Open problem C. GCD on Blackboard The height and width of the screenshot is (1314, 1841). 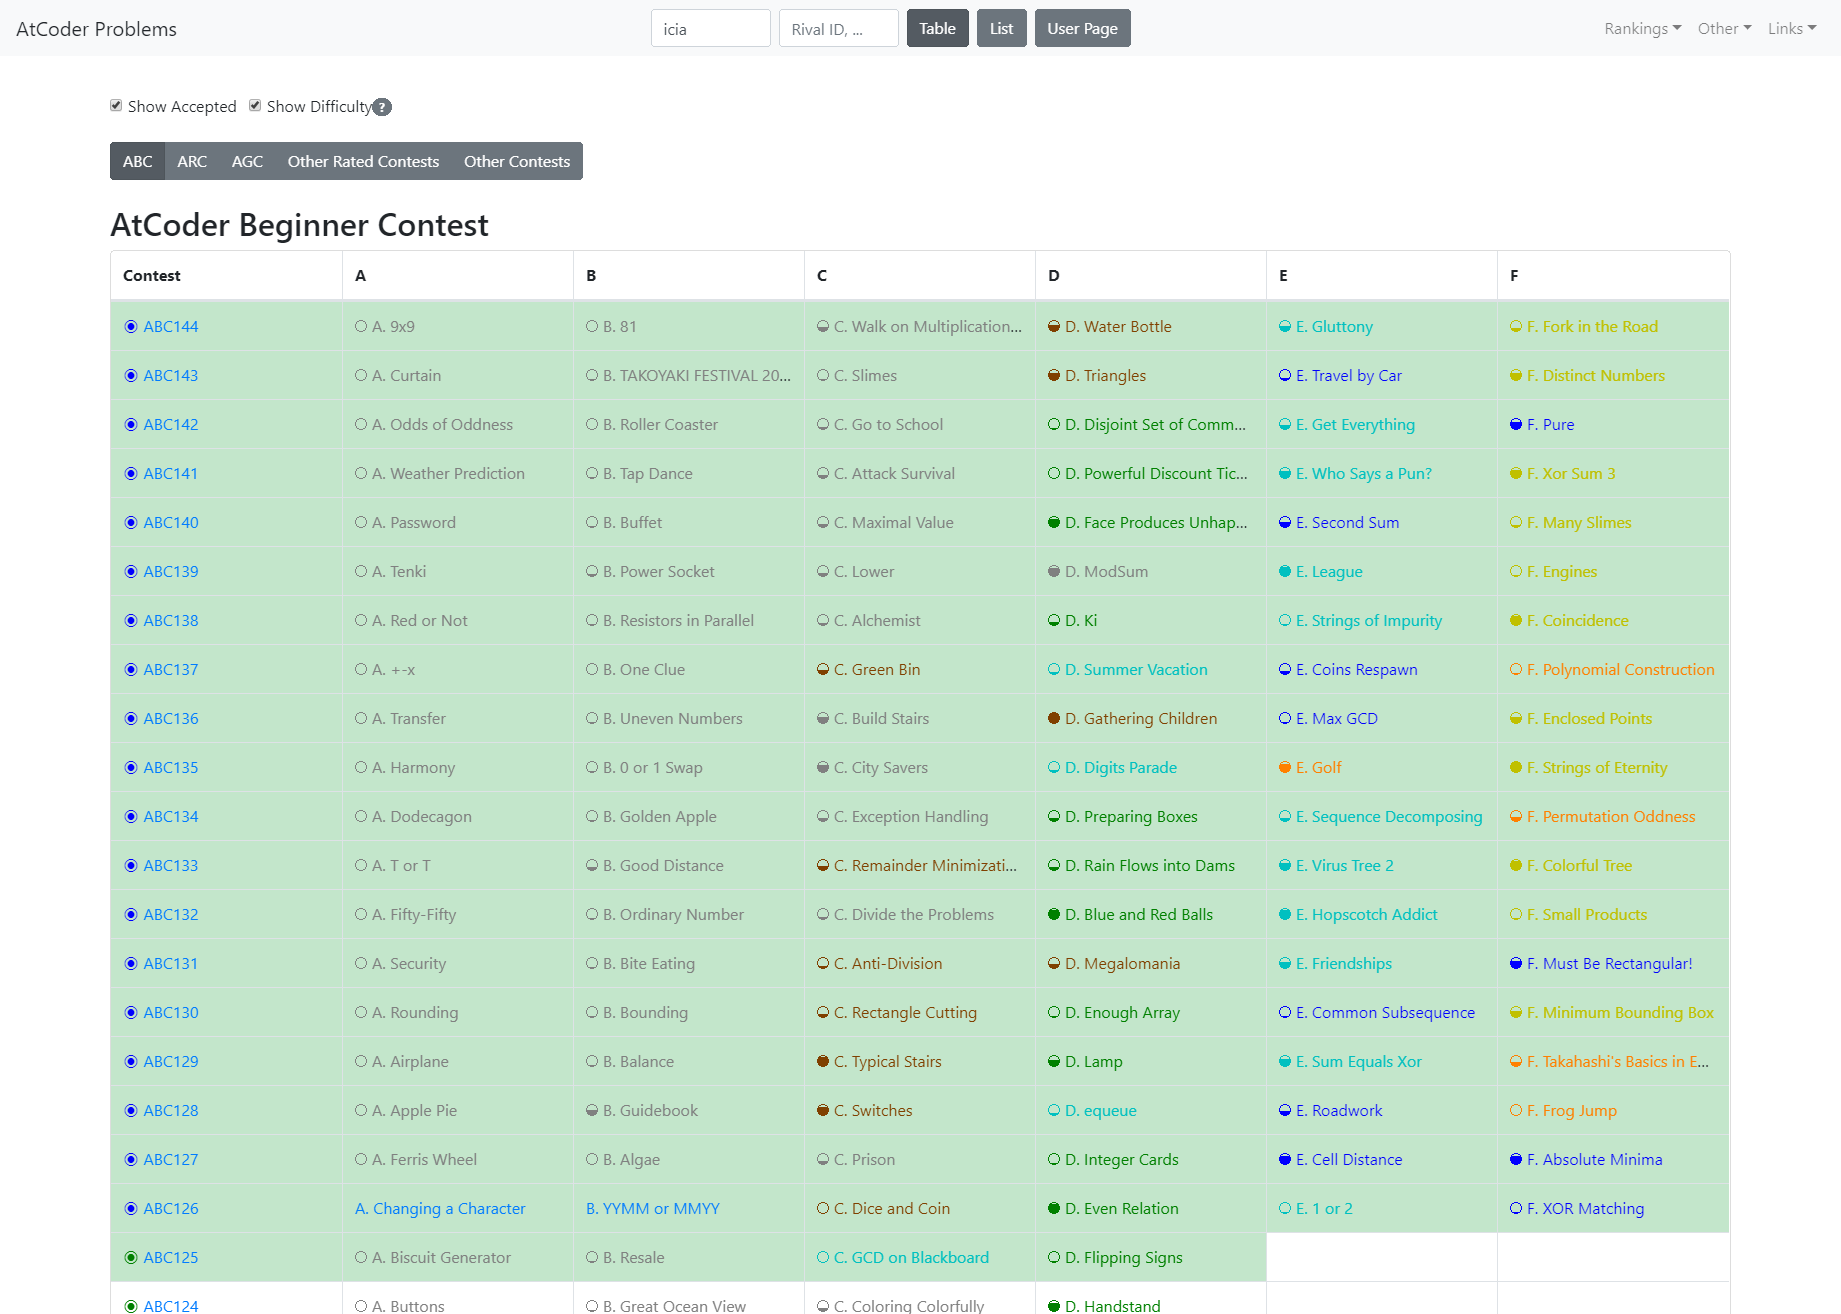click(x=911, y=1258)
